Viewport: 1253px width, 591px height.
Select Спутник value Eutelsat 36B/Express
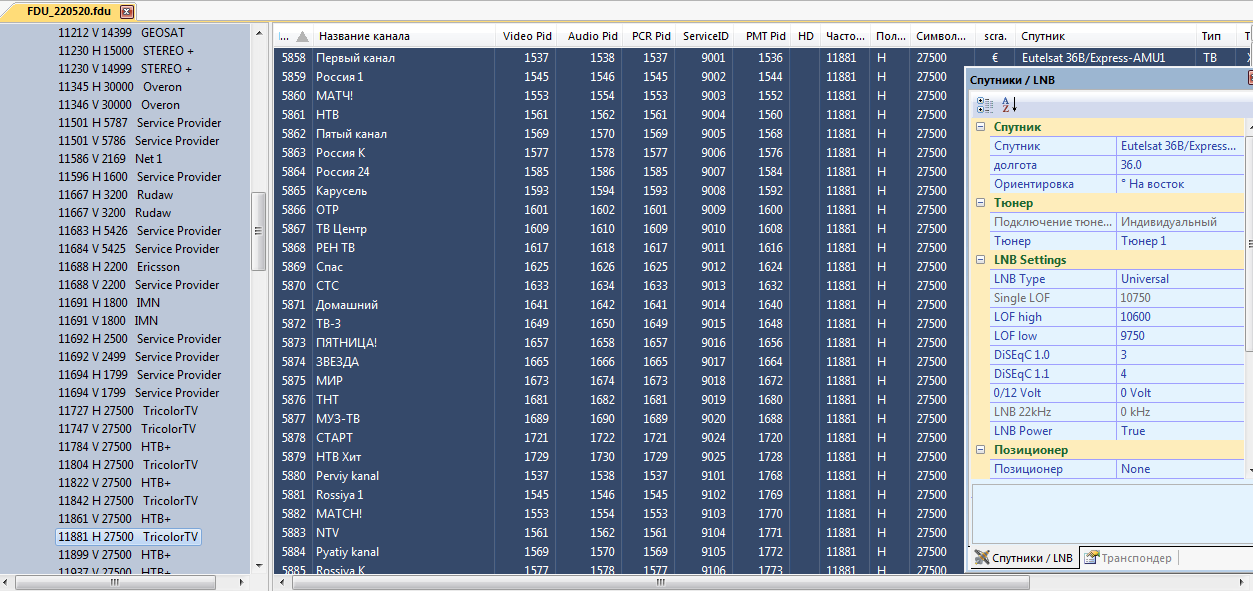(x=1180, y=146)
